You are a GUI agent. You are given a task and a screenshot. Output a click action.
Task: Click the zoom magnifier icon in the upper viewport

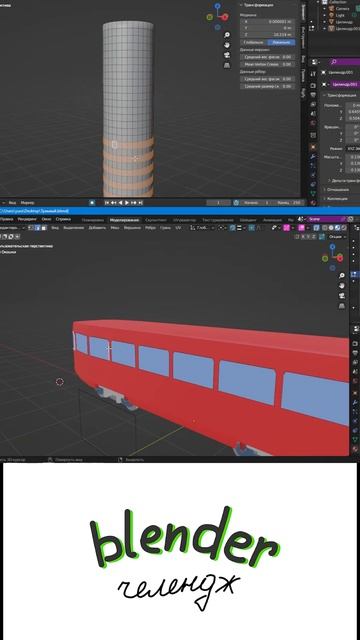[227, 35]
